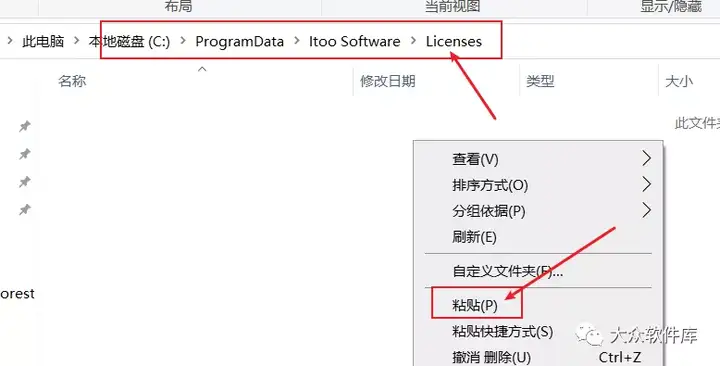The height and width of the screenshot is (366, 720).
Task: Click 此电脑 in the address breadcrumb
Action: [43, 41]
